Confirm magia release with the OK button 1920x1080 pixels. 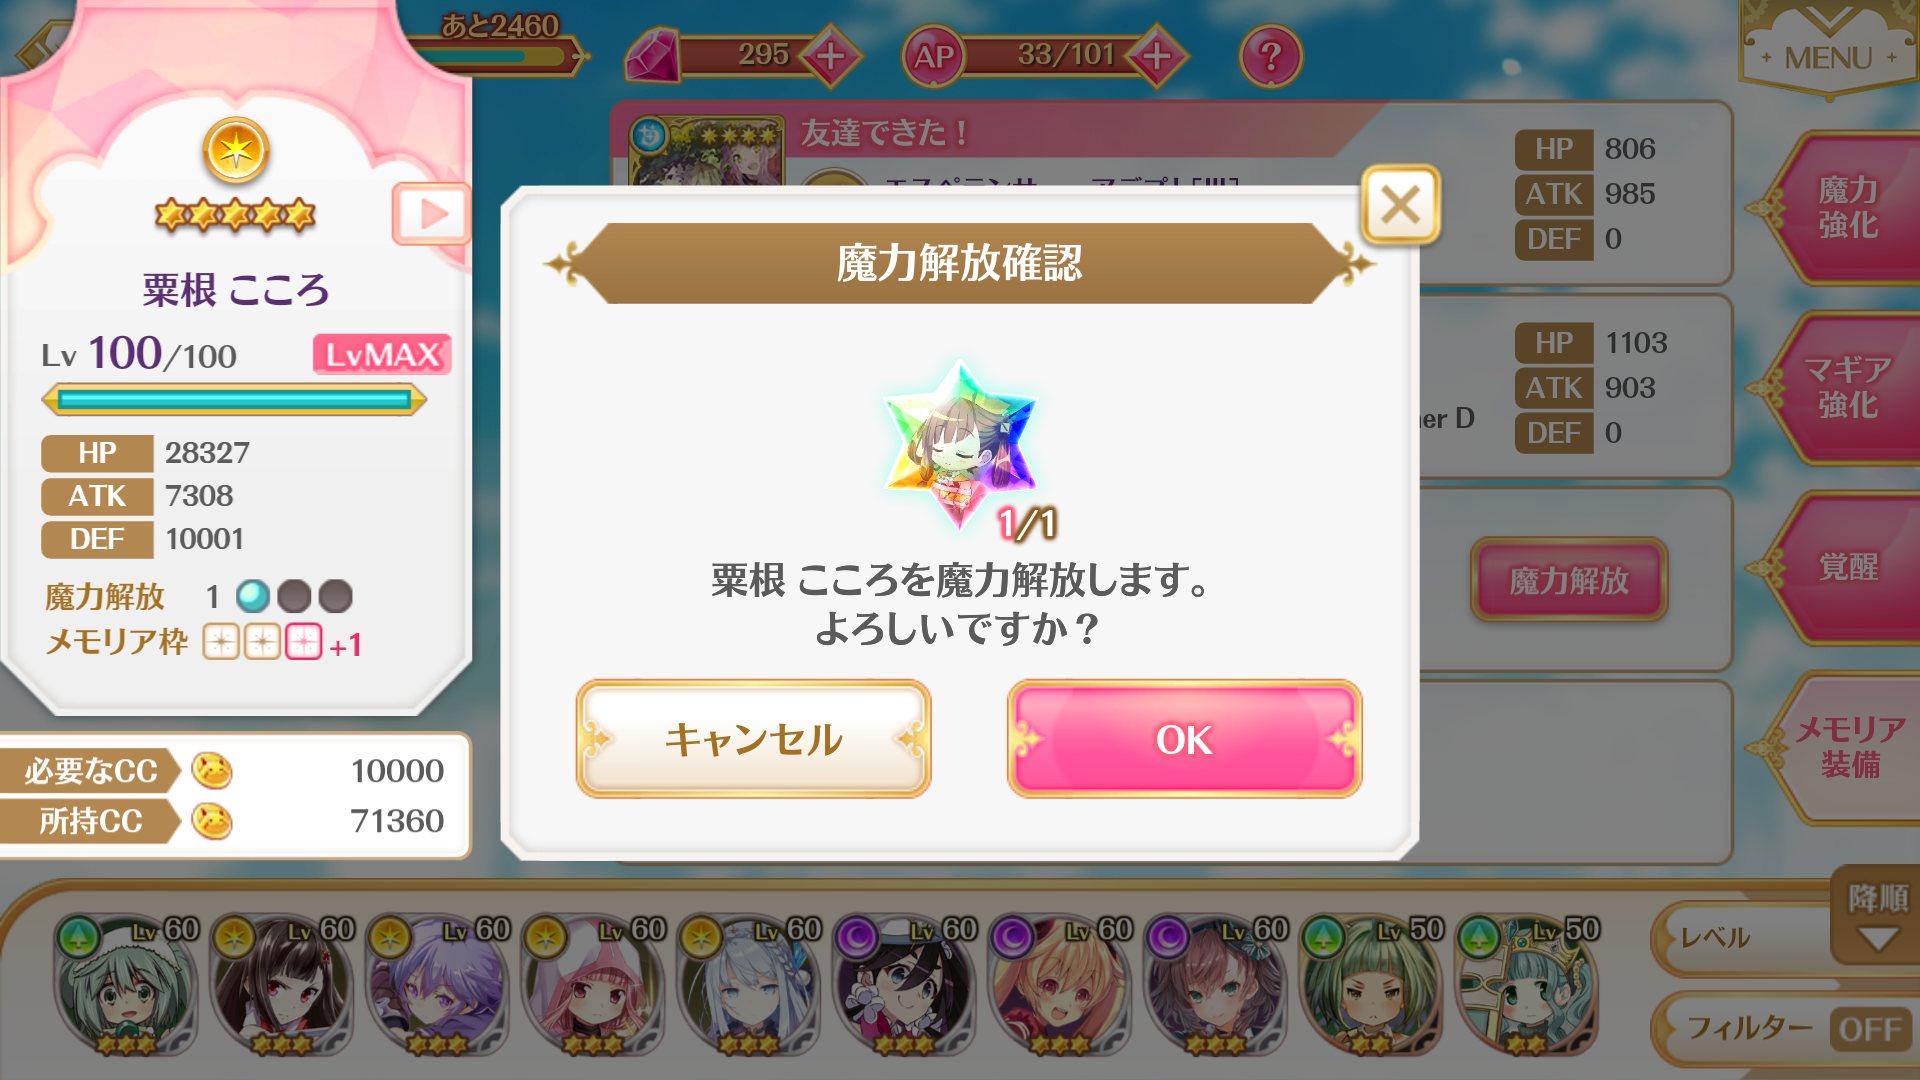coord(1184,739)
